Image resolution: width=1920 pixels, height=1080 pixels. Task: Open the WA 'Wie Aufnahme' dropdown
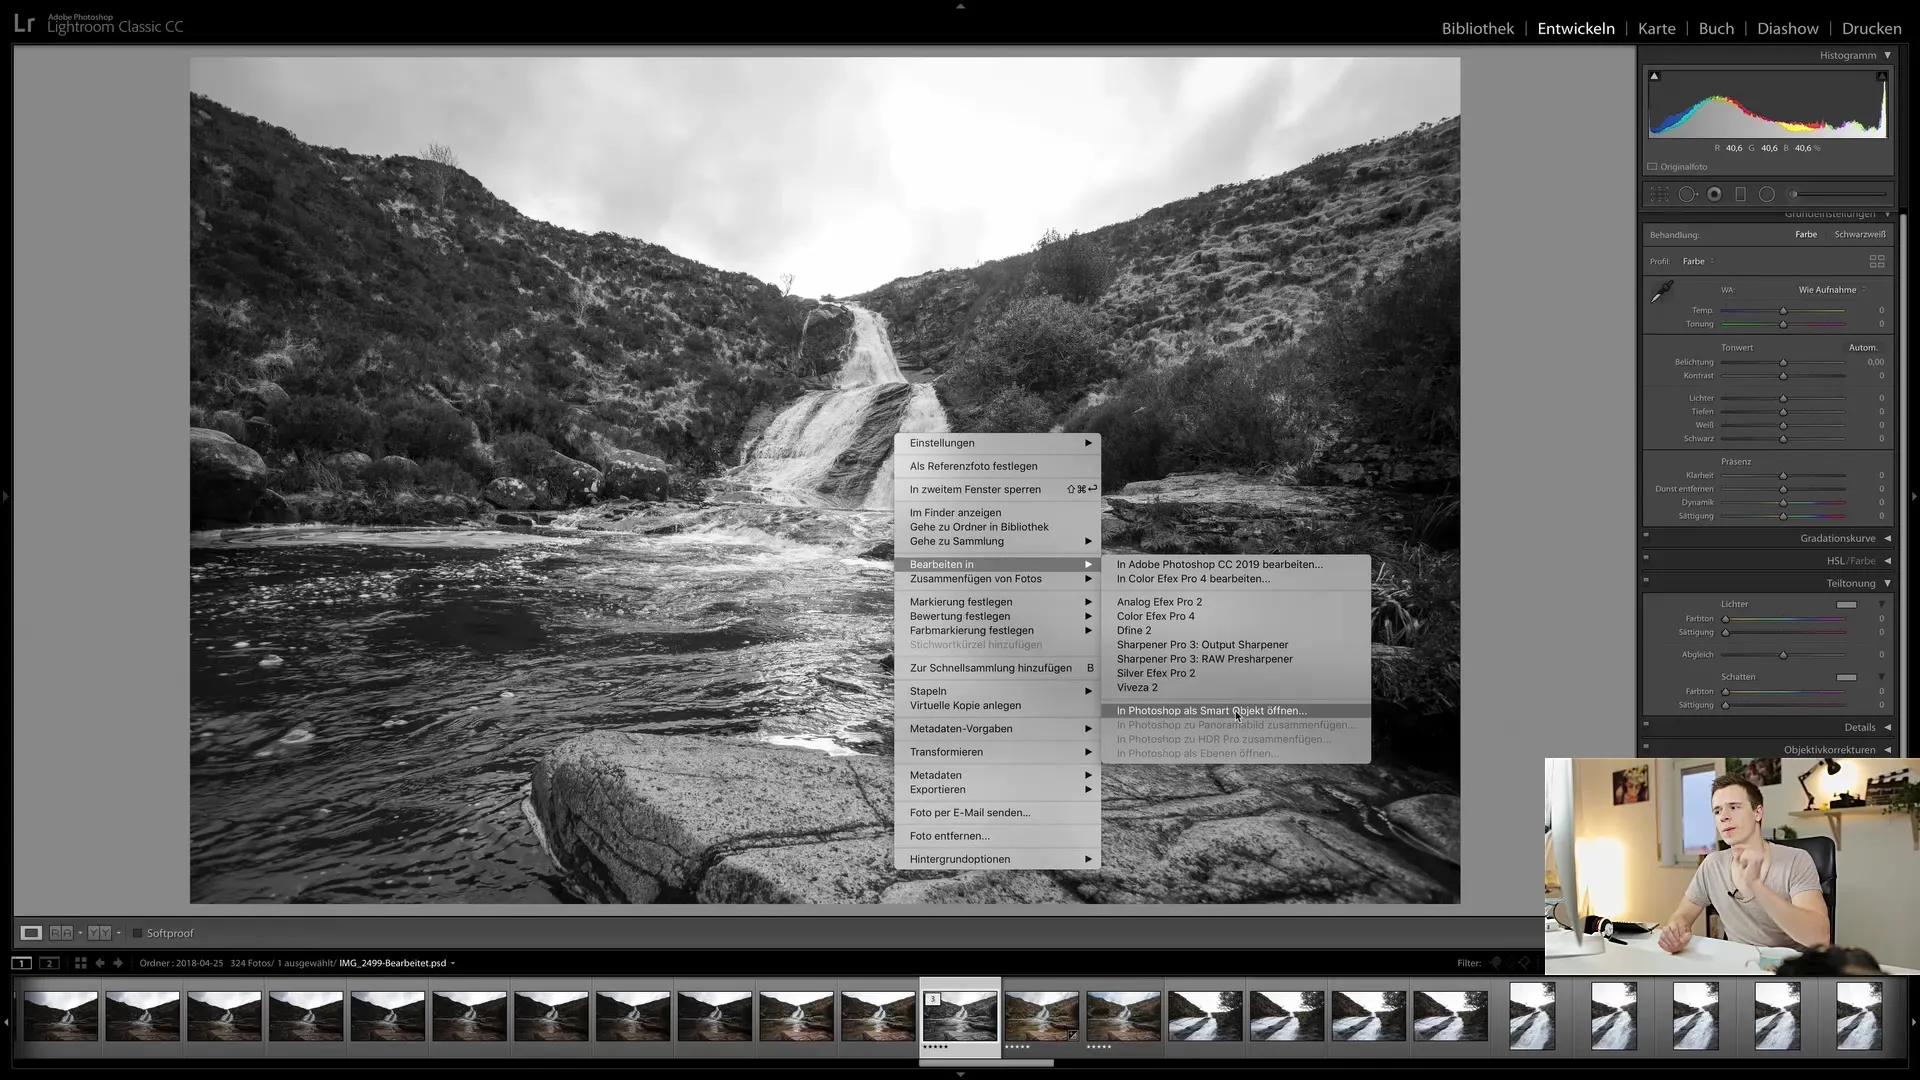pyautogui.click(x=1832, y=290)
